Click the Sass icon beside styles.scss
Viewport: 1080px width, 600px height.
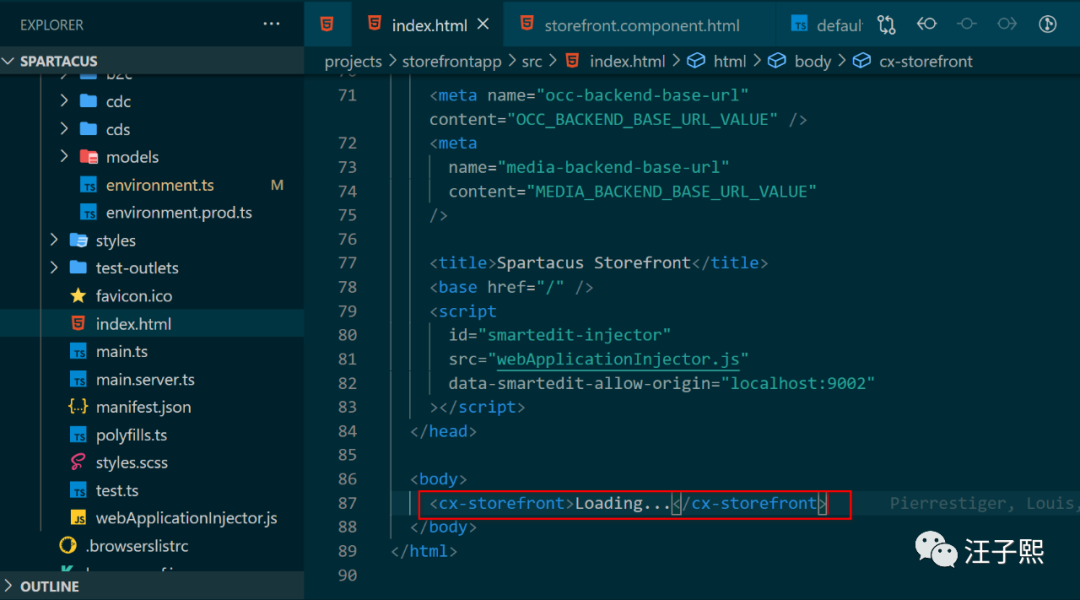tap(78, 462)
